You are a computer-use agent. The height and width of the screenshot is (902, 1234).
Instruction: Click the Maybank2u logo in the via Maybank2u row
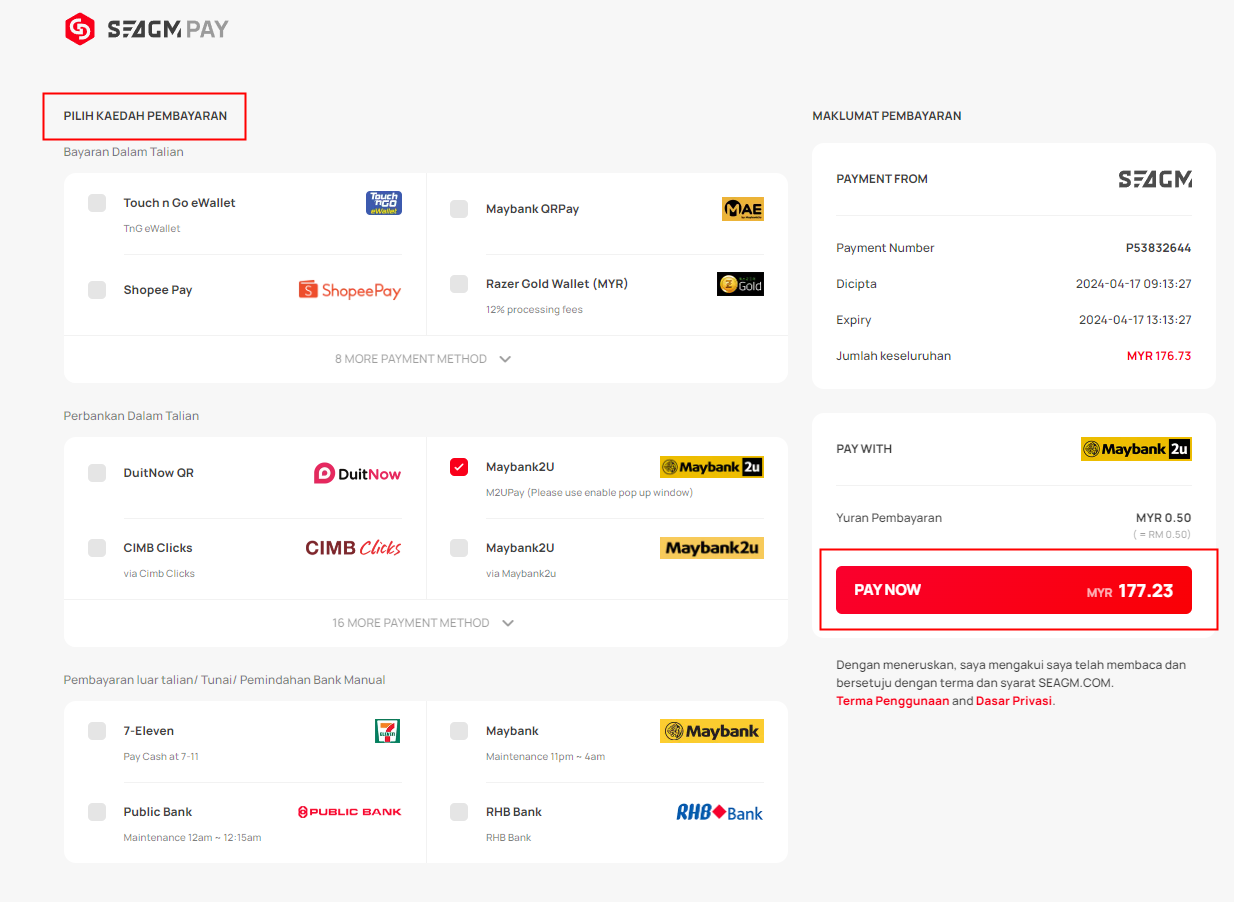712,548
